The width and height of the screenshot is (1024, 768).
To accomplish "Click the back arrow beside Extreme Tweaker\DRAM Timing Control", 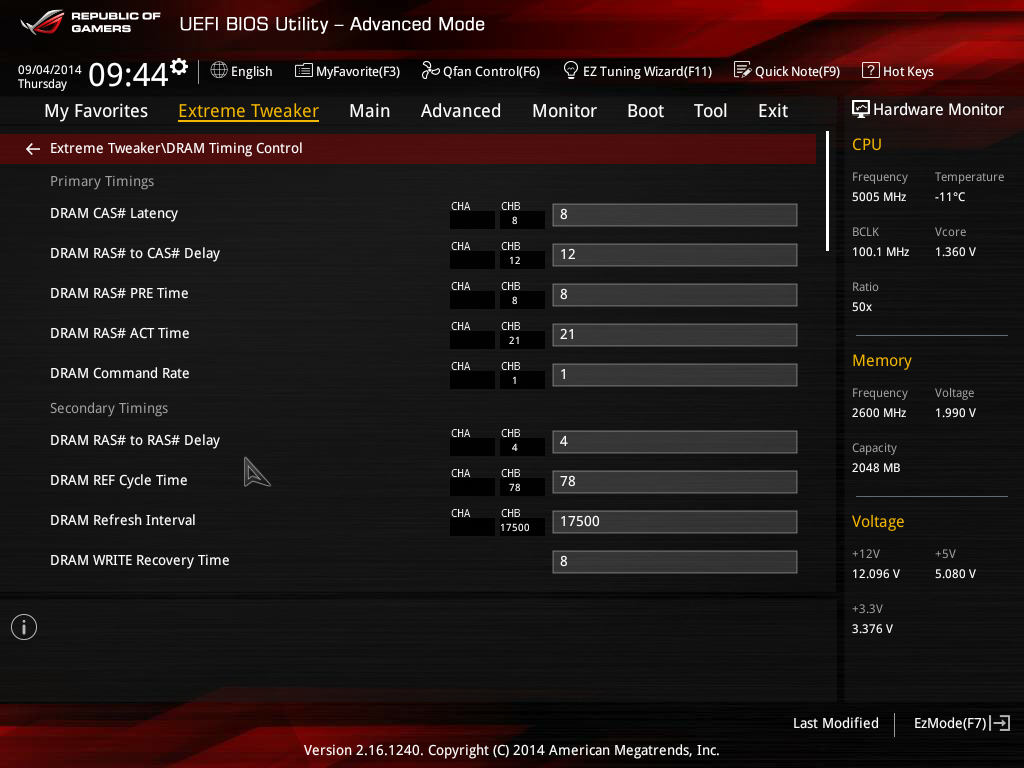I will click(x=33, y=149).
